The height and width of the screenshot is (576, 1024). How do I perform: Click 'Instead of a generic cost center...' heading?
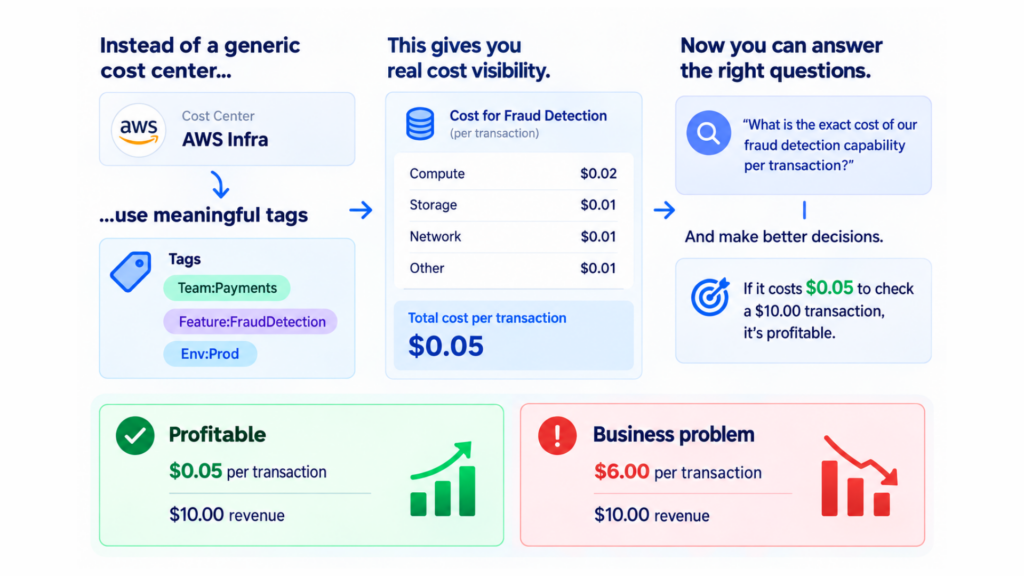point(199,57)
